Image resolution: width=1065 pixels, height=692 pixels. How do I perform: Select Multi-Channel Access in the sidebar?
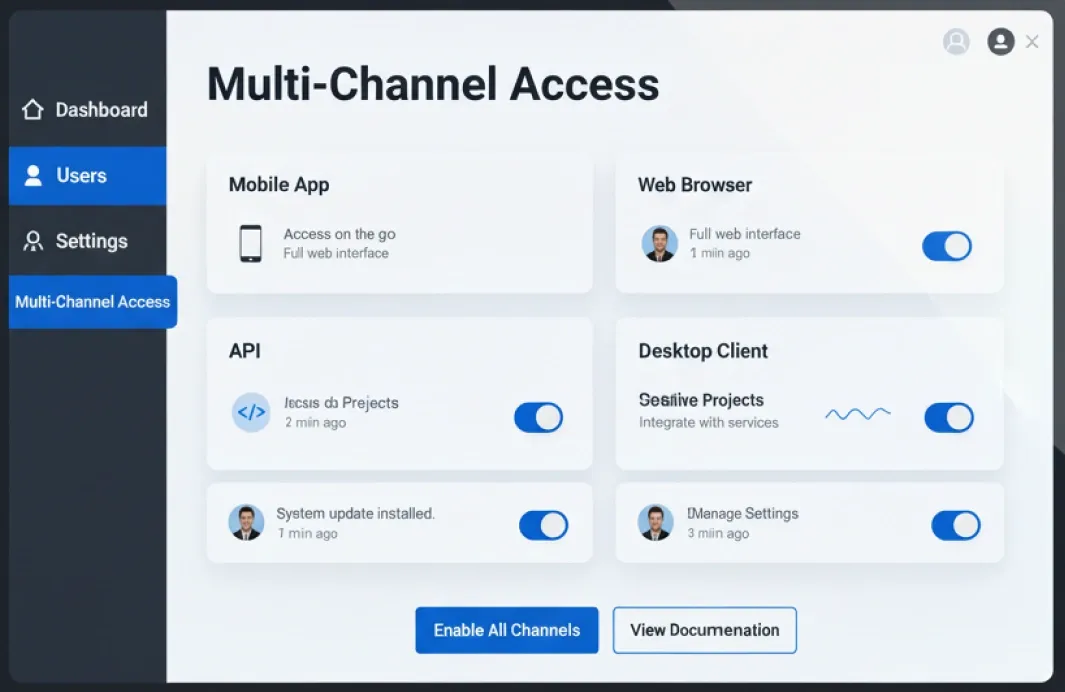(x=92, y=302)
